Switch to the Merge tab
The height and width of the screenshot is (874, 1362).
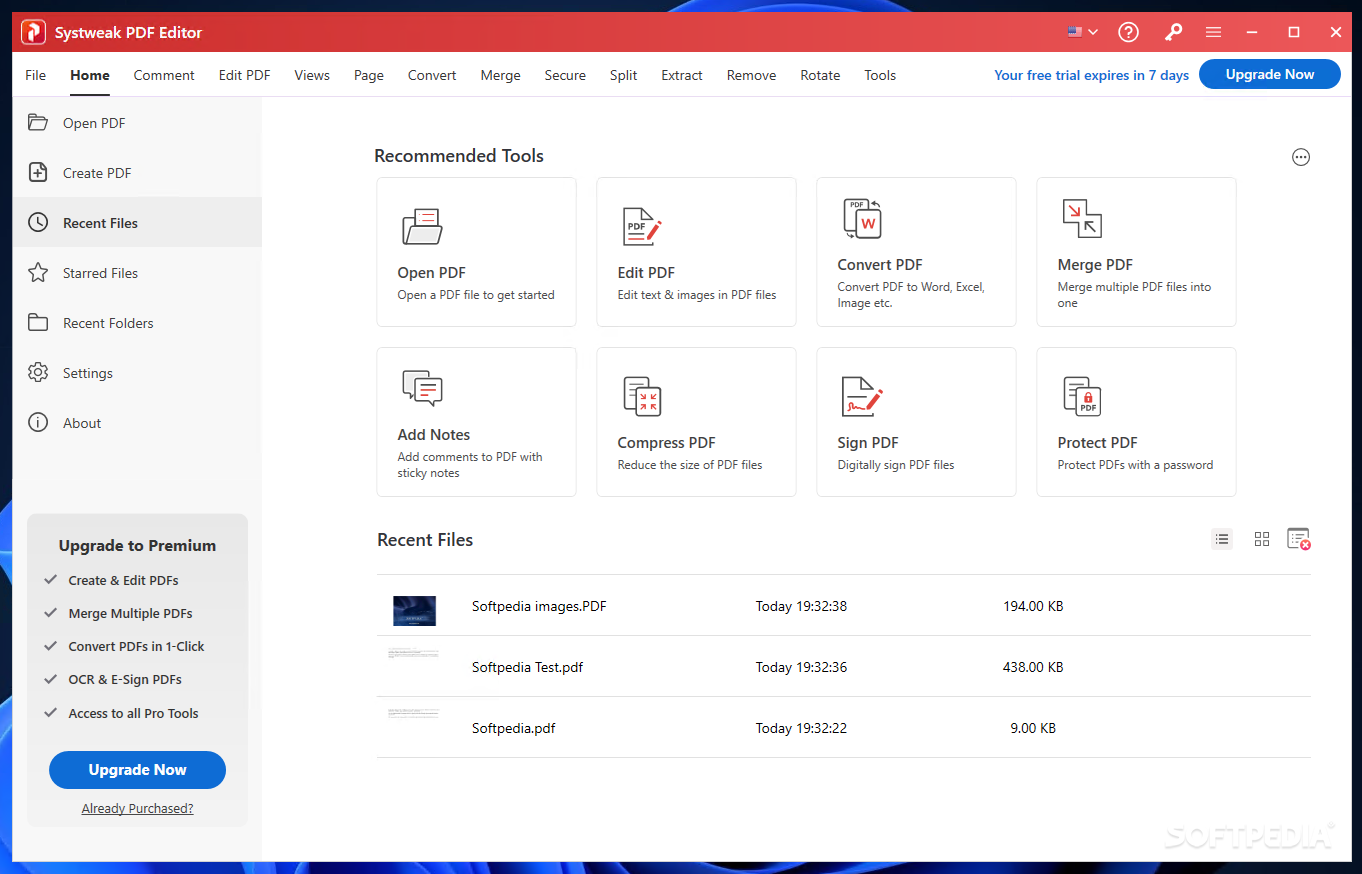(x=501, y=75)
